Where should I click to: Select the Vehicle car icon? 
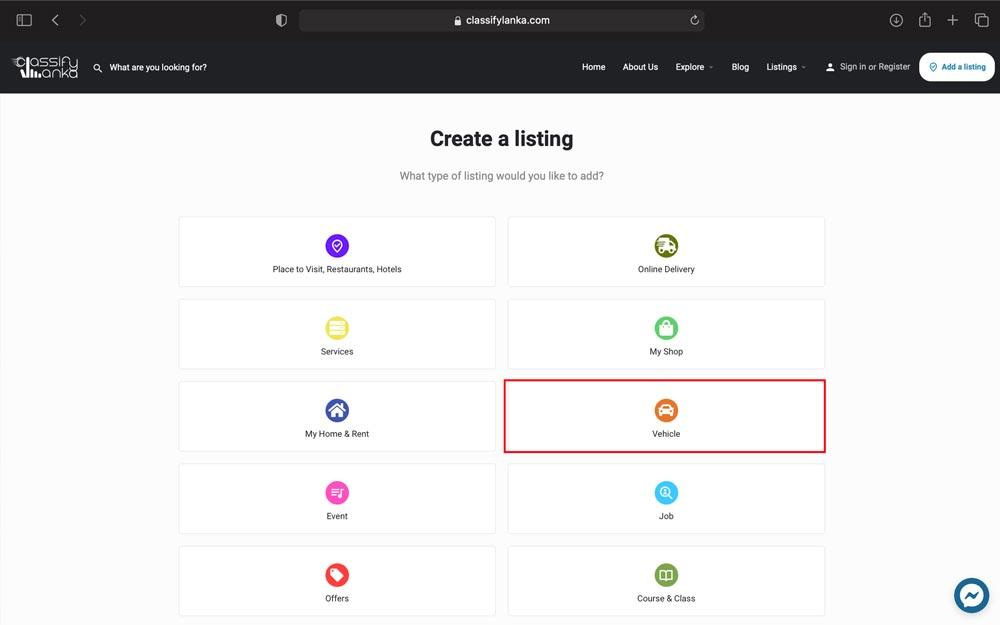click(666, 410)
